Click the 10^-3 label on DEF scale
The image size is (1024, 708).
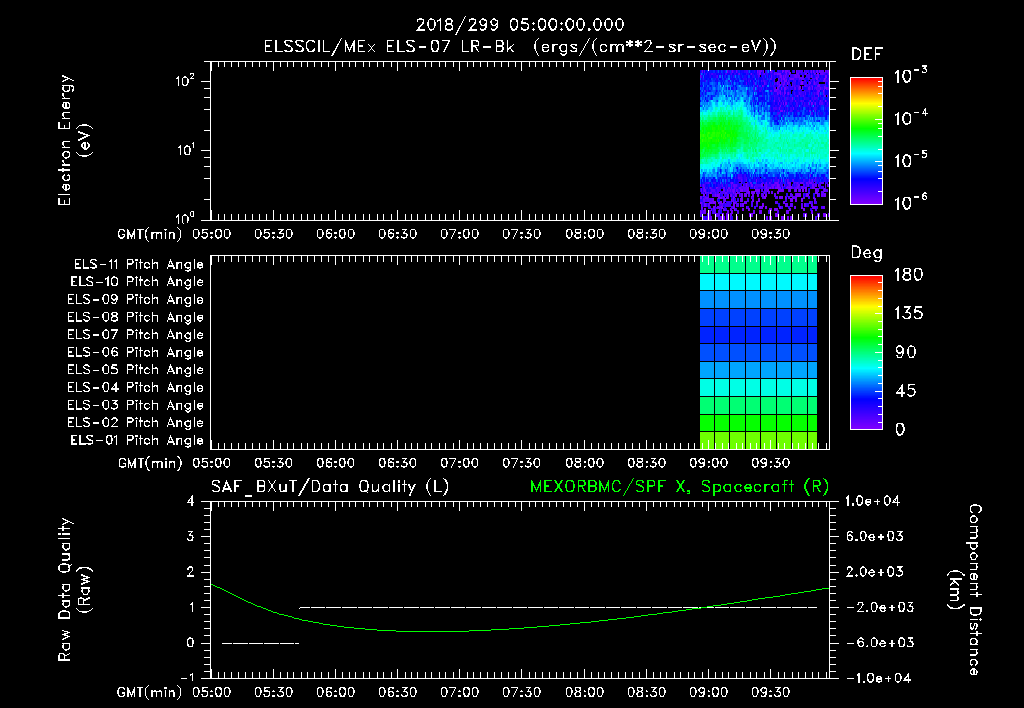point(910,76)
